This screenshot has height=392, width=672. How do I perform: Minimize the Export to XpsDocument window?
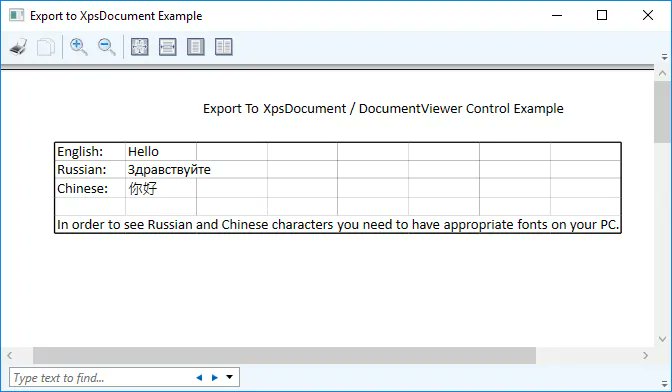click(557, 15)
